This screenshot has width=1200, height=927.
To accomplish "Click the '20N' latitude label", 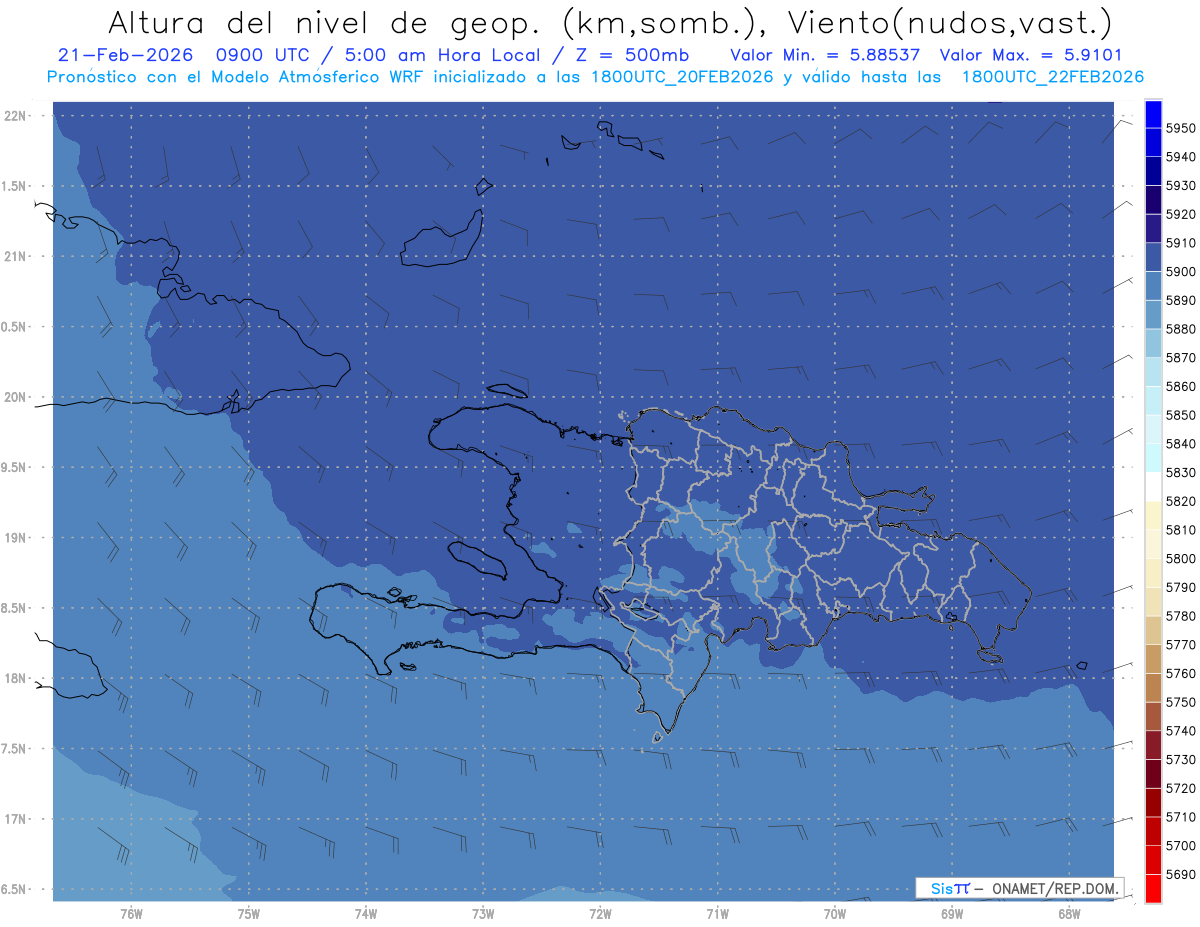I will click(14, 397).
